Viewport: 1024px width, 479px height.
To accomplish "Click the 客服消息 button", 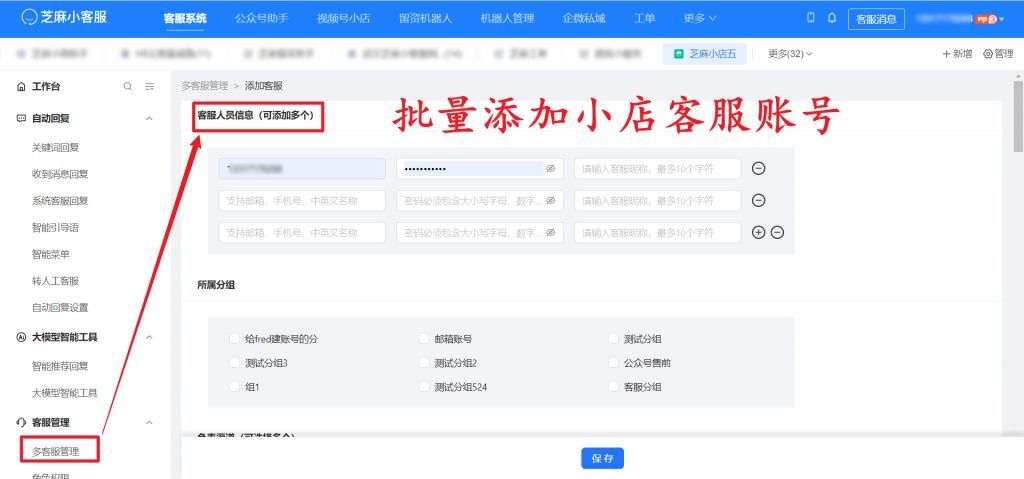I will pyautogui.click(x=876, y=19).
